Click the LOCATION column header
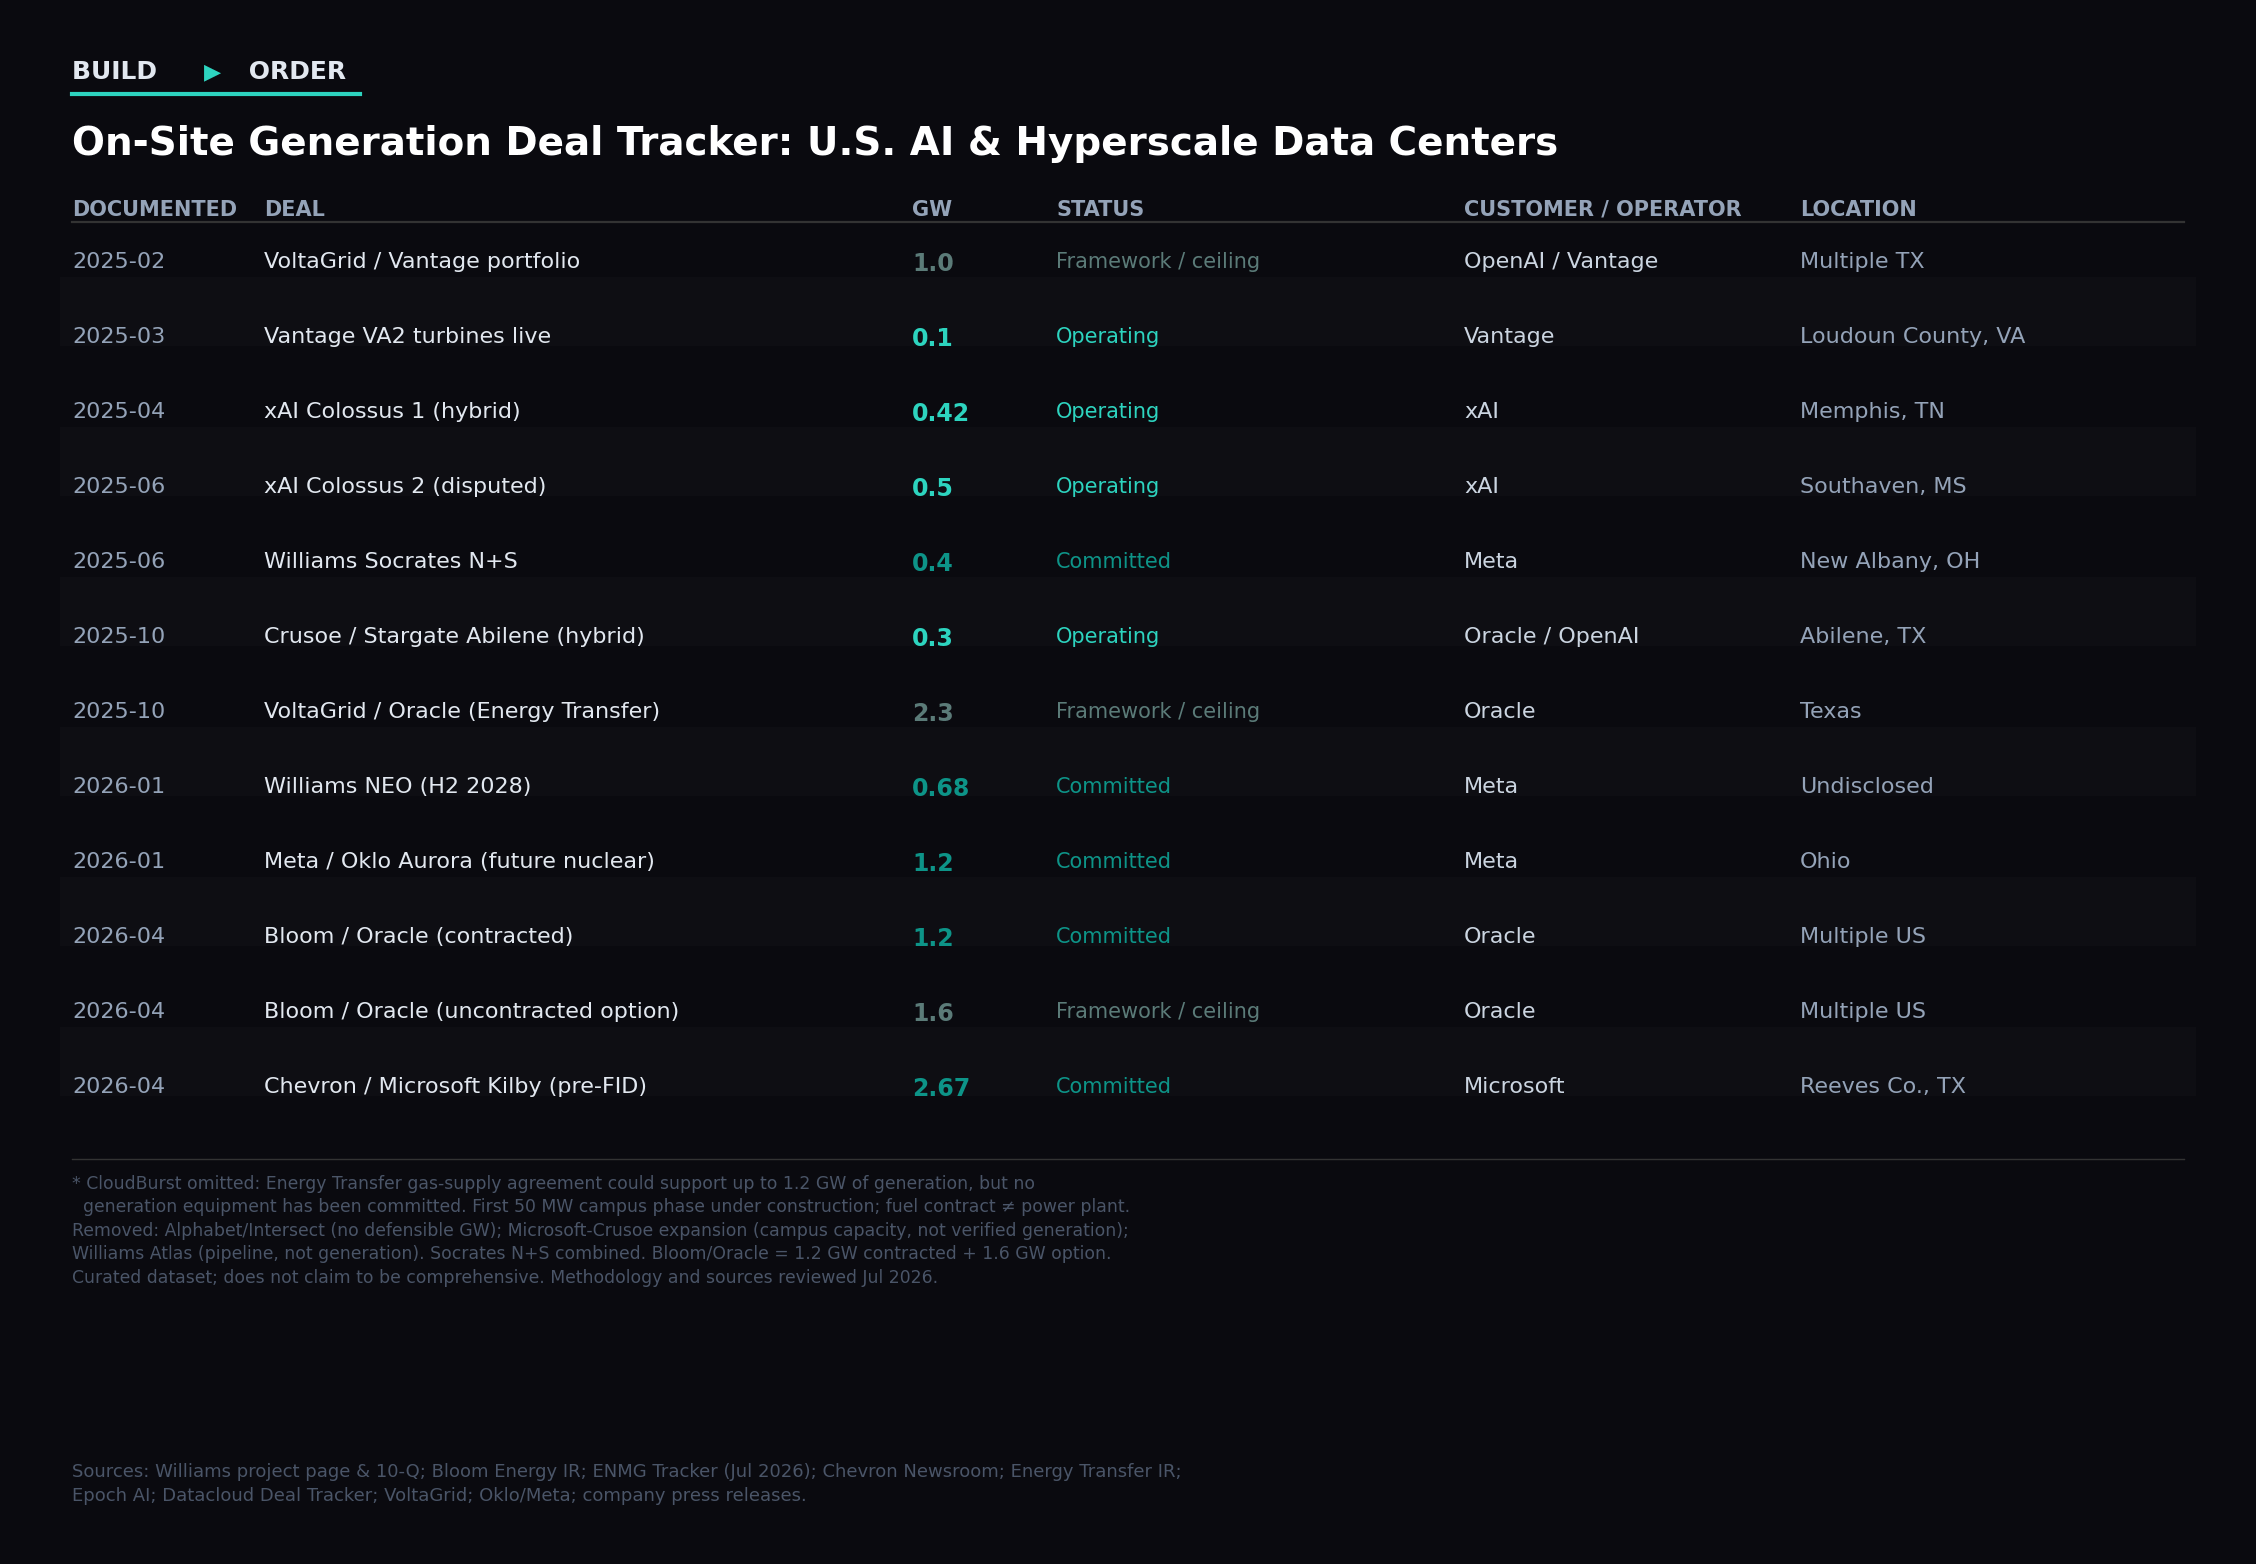This screenshot has width=2256, height=1564. pyautogui.click(x=1858, y=208)
